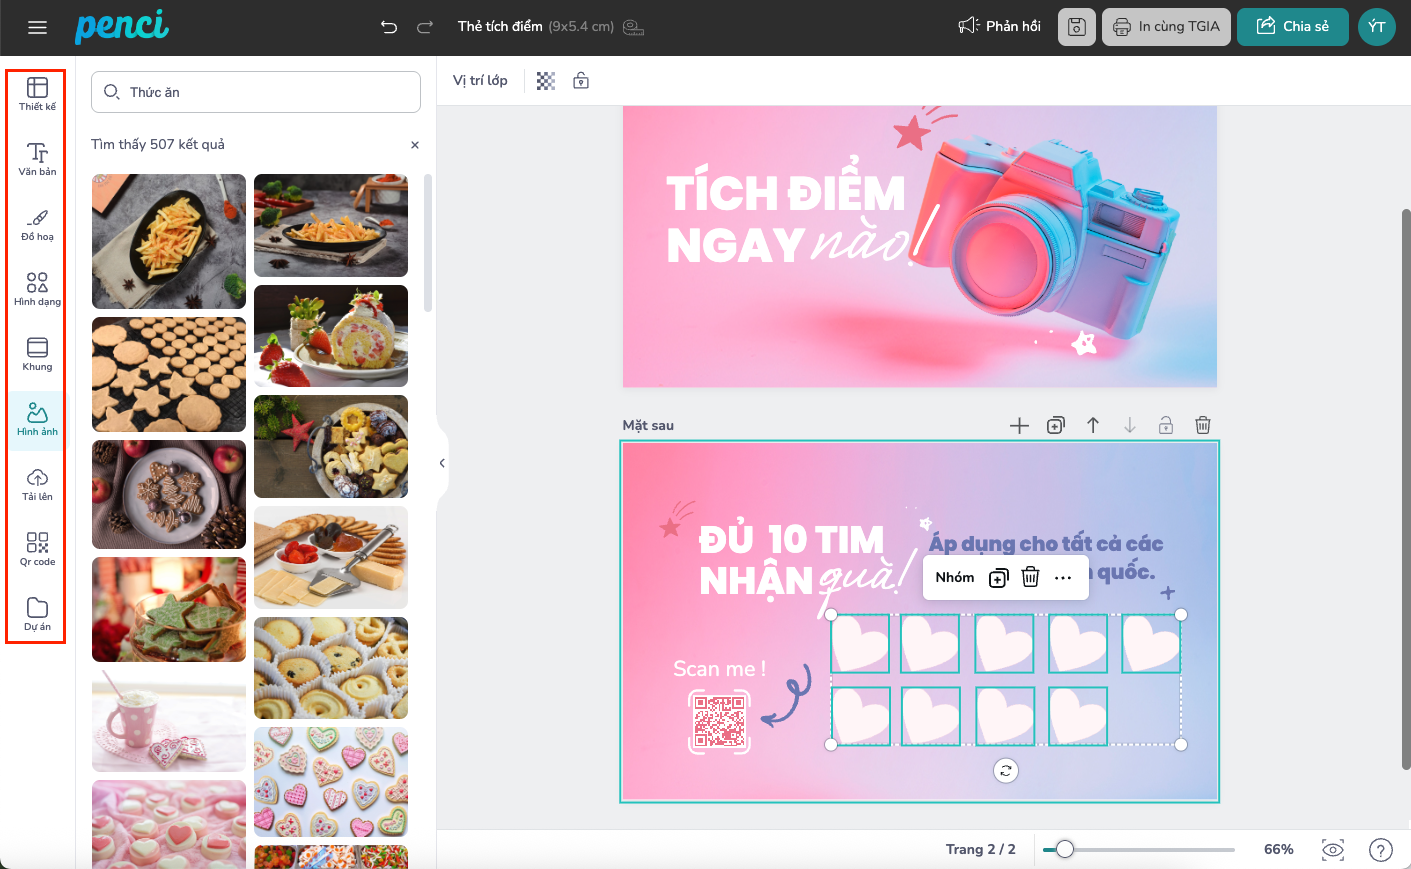The width and height of the screenshot is (1411, 869).
Task: Open more options in group popup
Action: tap(1063, 578)
